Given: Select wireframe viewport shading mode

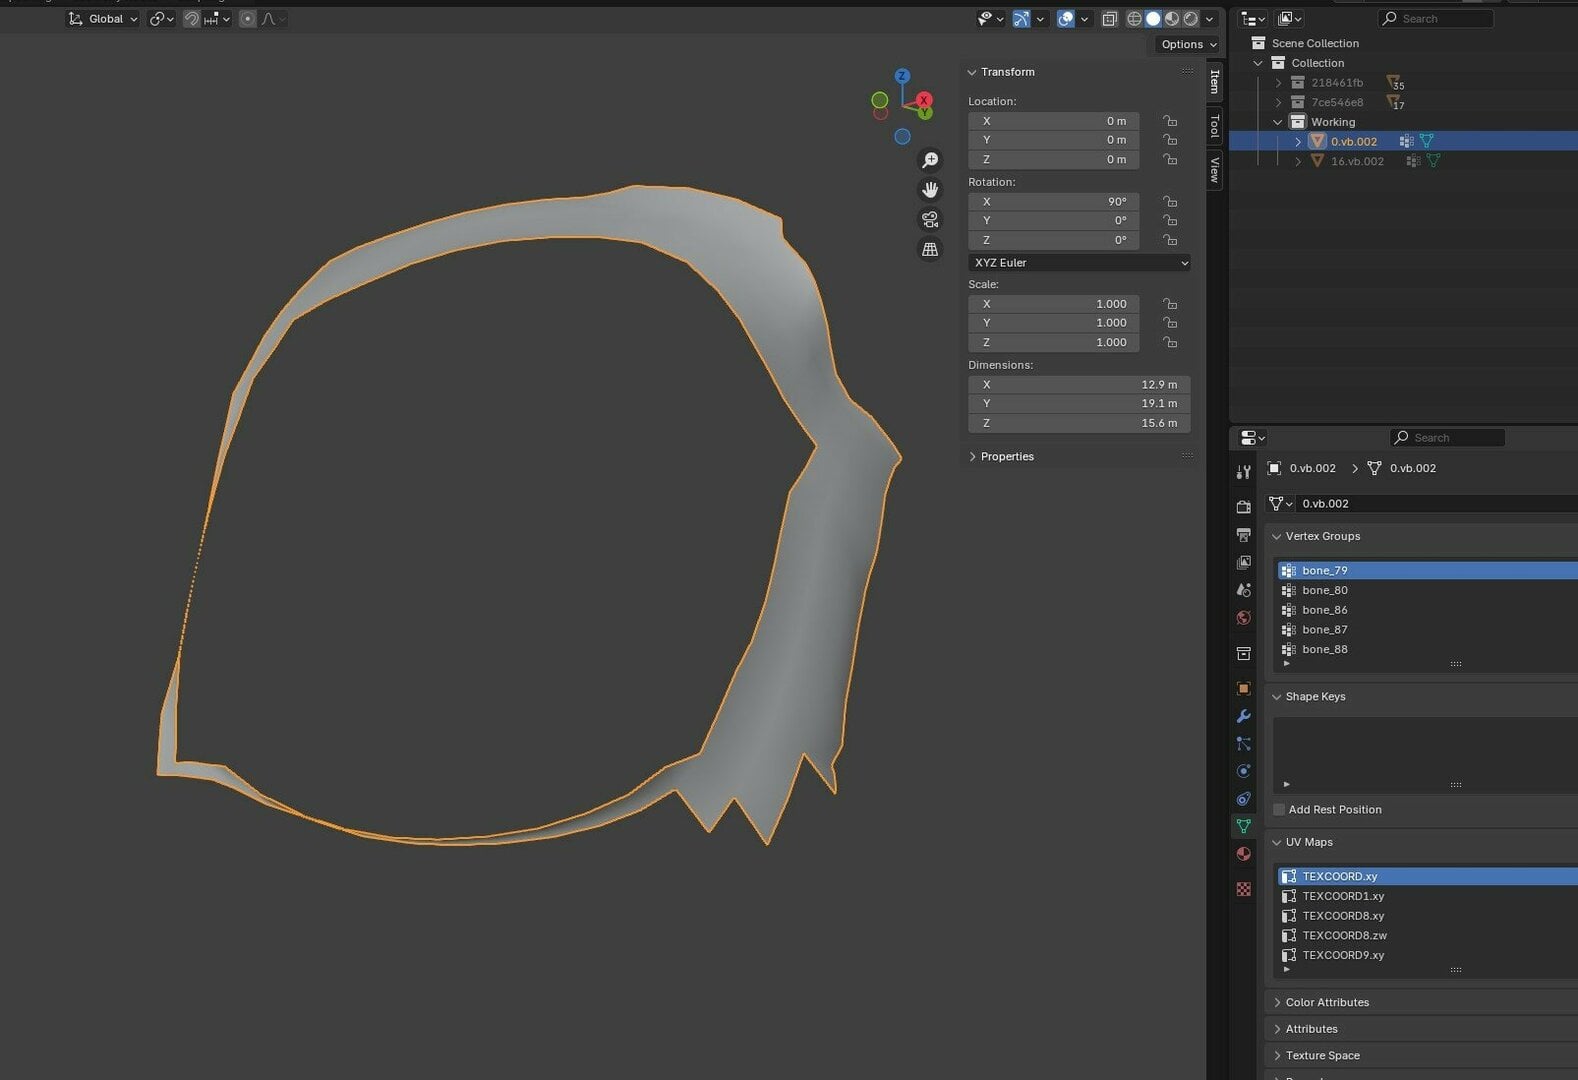Looking at the screenshot, I should tap(1134, 19).
